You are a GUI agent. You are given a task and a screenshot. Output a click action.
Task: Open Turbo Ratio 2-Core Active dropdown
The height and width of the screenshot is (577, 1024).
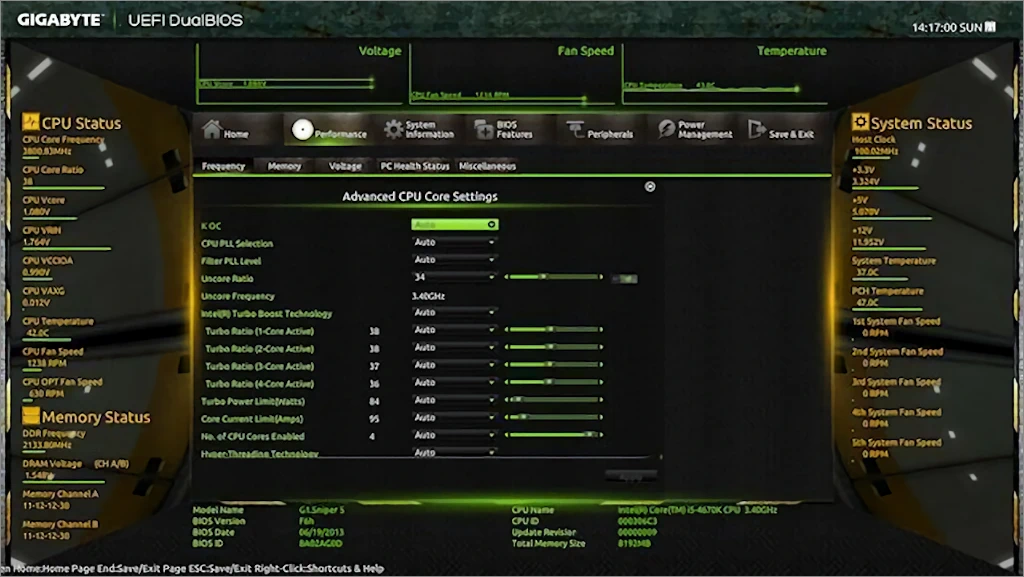point(455,348)
